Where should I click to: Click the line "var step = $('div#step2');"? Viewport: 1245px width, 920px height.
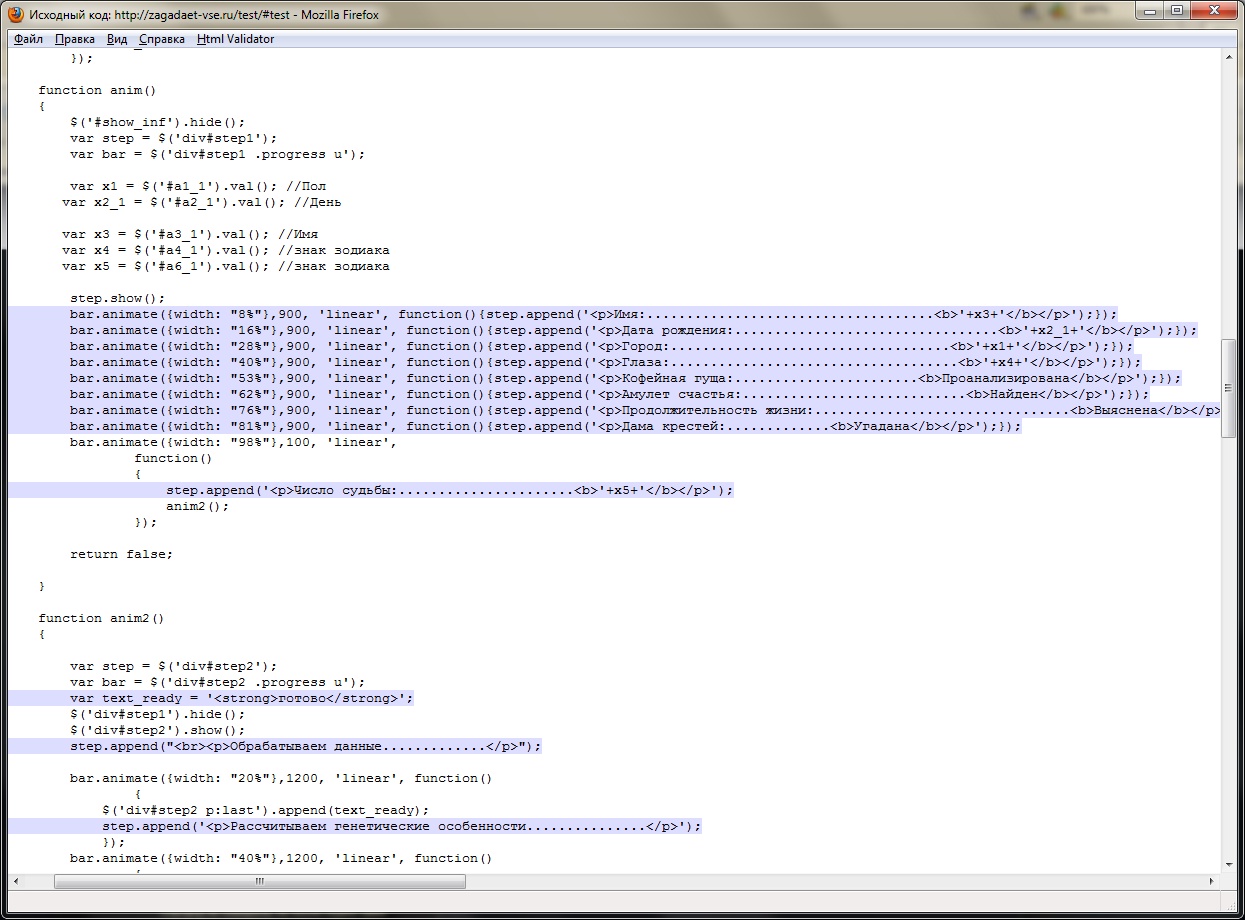[x=174, y=666]
